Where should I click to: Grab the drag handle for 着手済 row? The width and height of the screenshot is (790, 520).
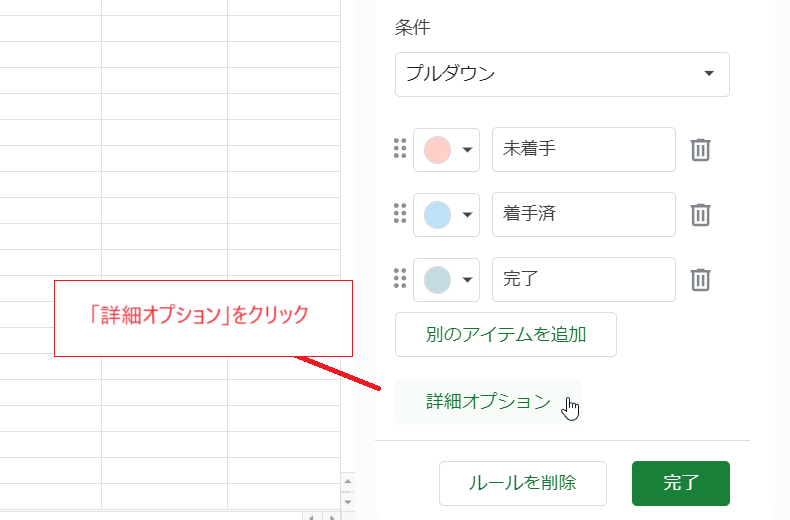[400, 214]
